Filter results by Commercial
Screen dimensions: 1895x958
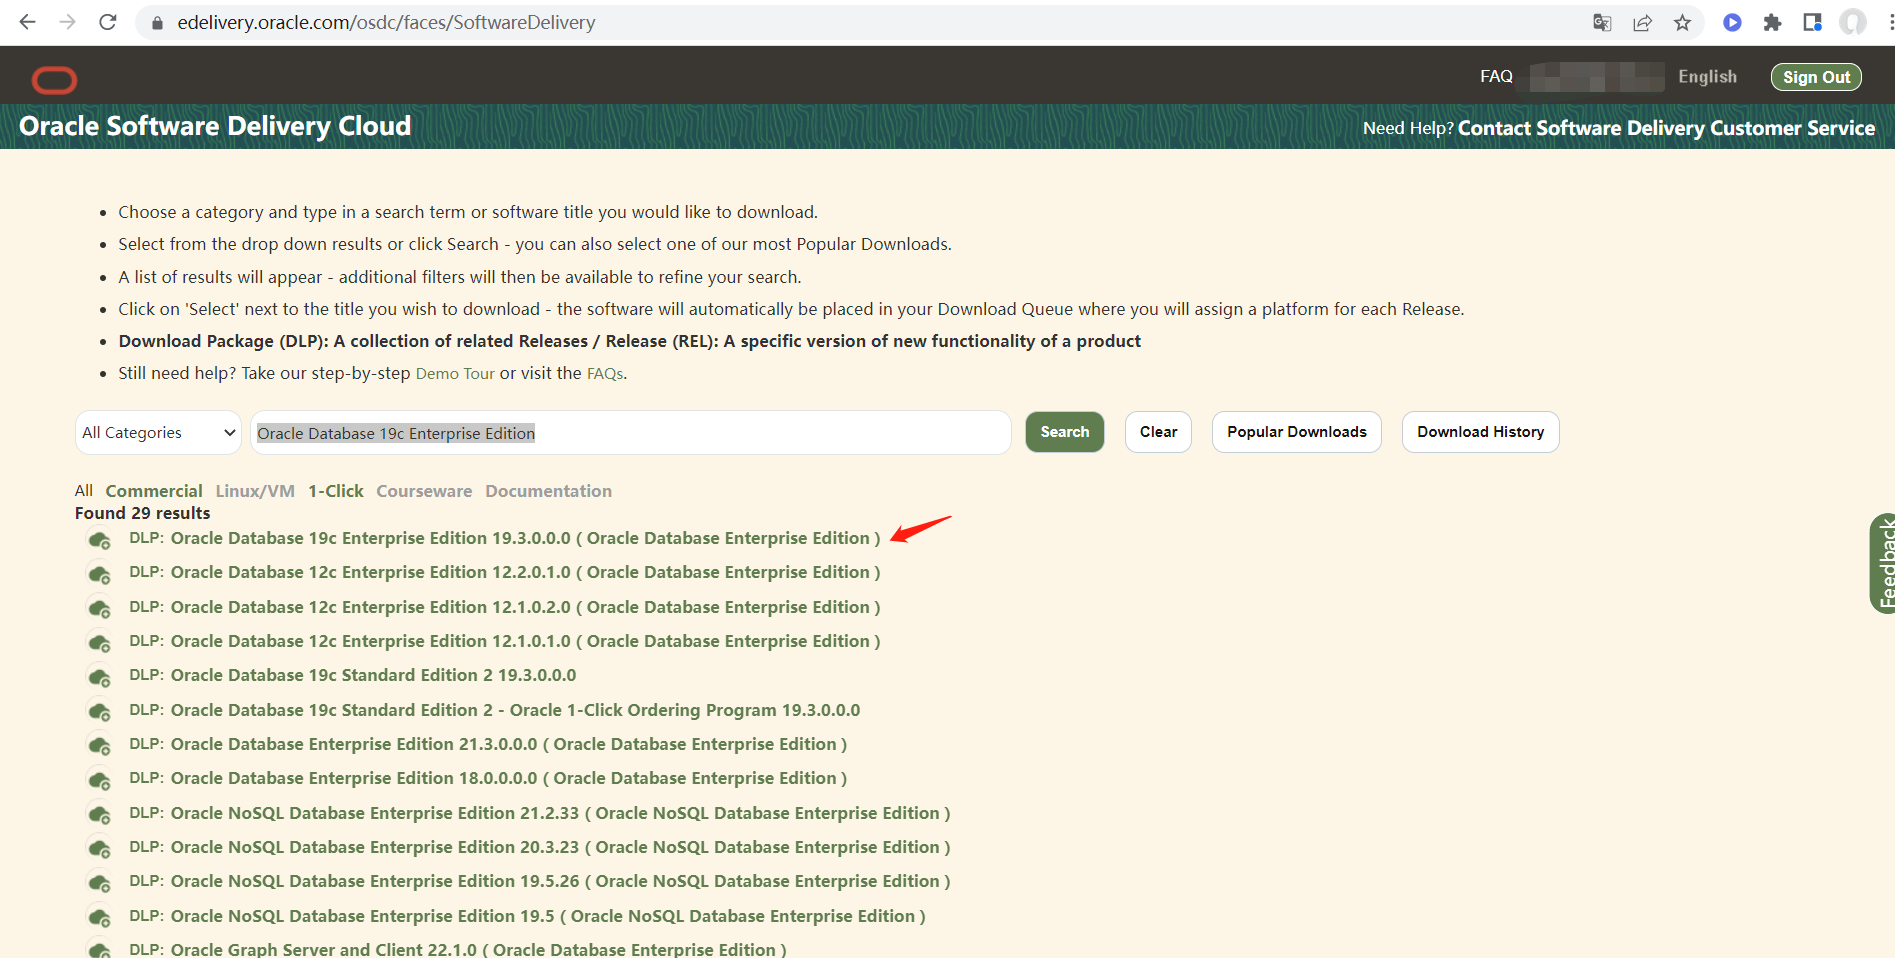pyautogui.click(x=154, y=491)
